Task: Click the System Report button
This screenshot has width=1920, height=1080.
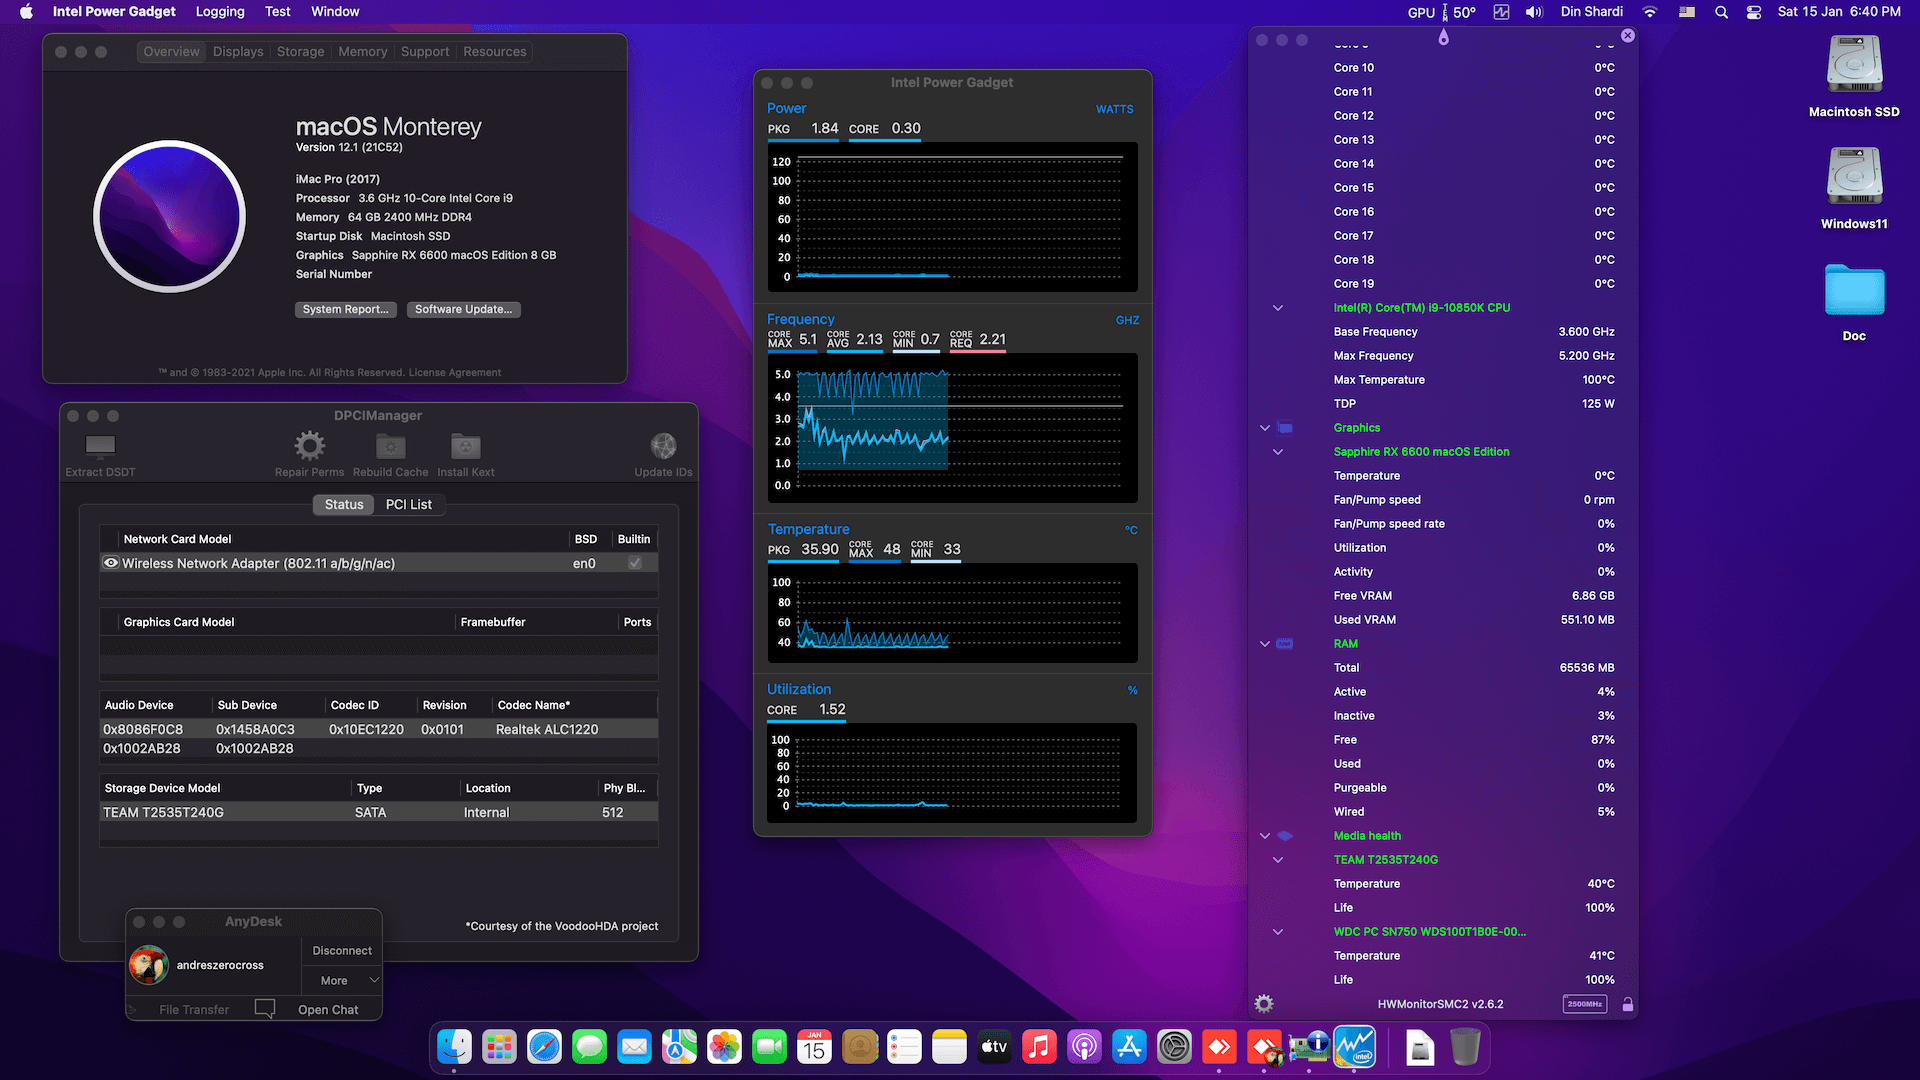Action: coord(345,309)
